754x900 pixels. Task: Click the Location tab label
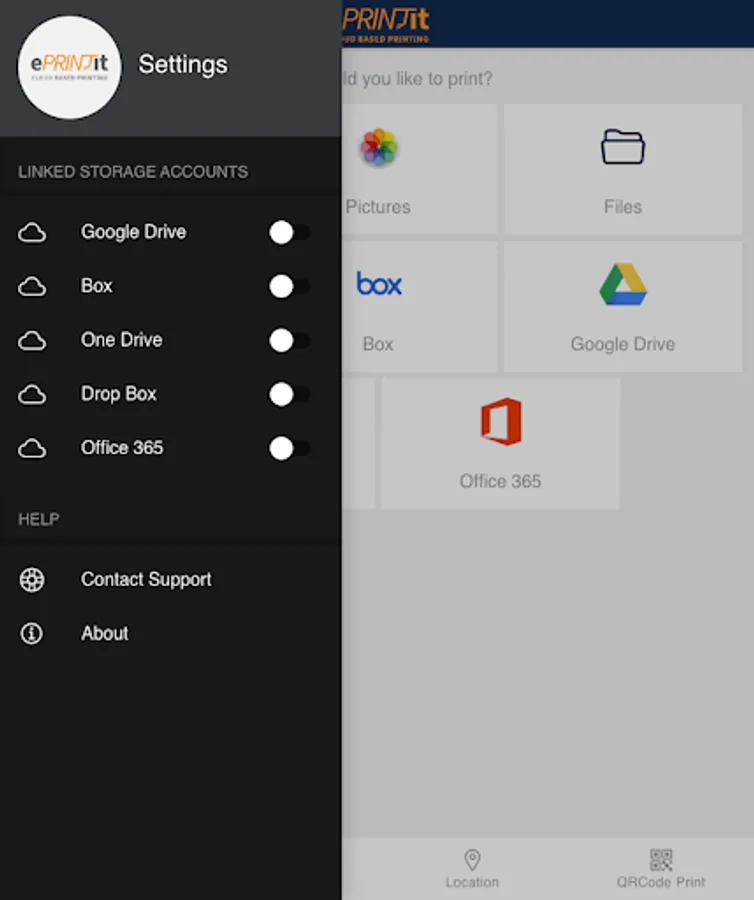pyautogui.click(x=472, y=882)
